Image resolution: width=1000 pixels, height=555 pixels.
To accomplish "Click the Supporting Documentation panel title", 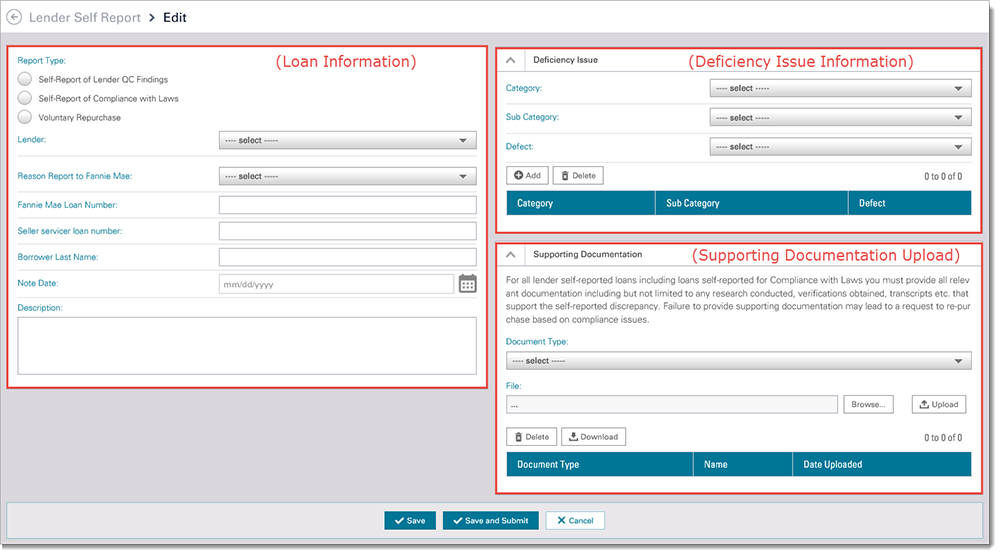I will pyautogui.click(x=587, y=255).
